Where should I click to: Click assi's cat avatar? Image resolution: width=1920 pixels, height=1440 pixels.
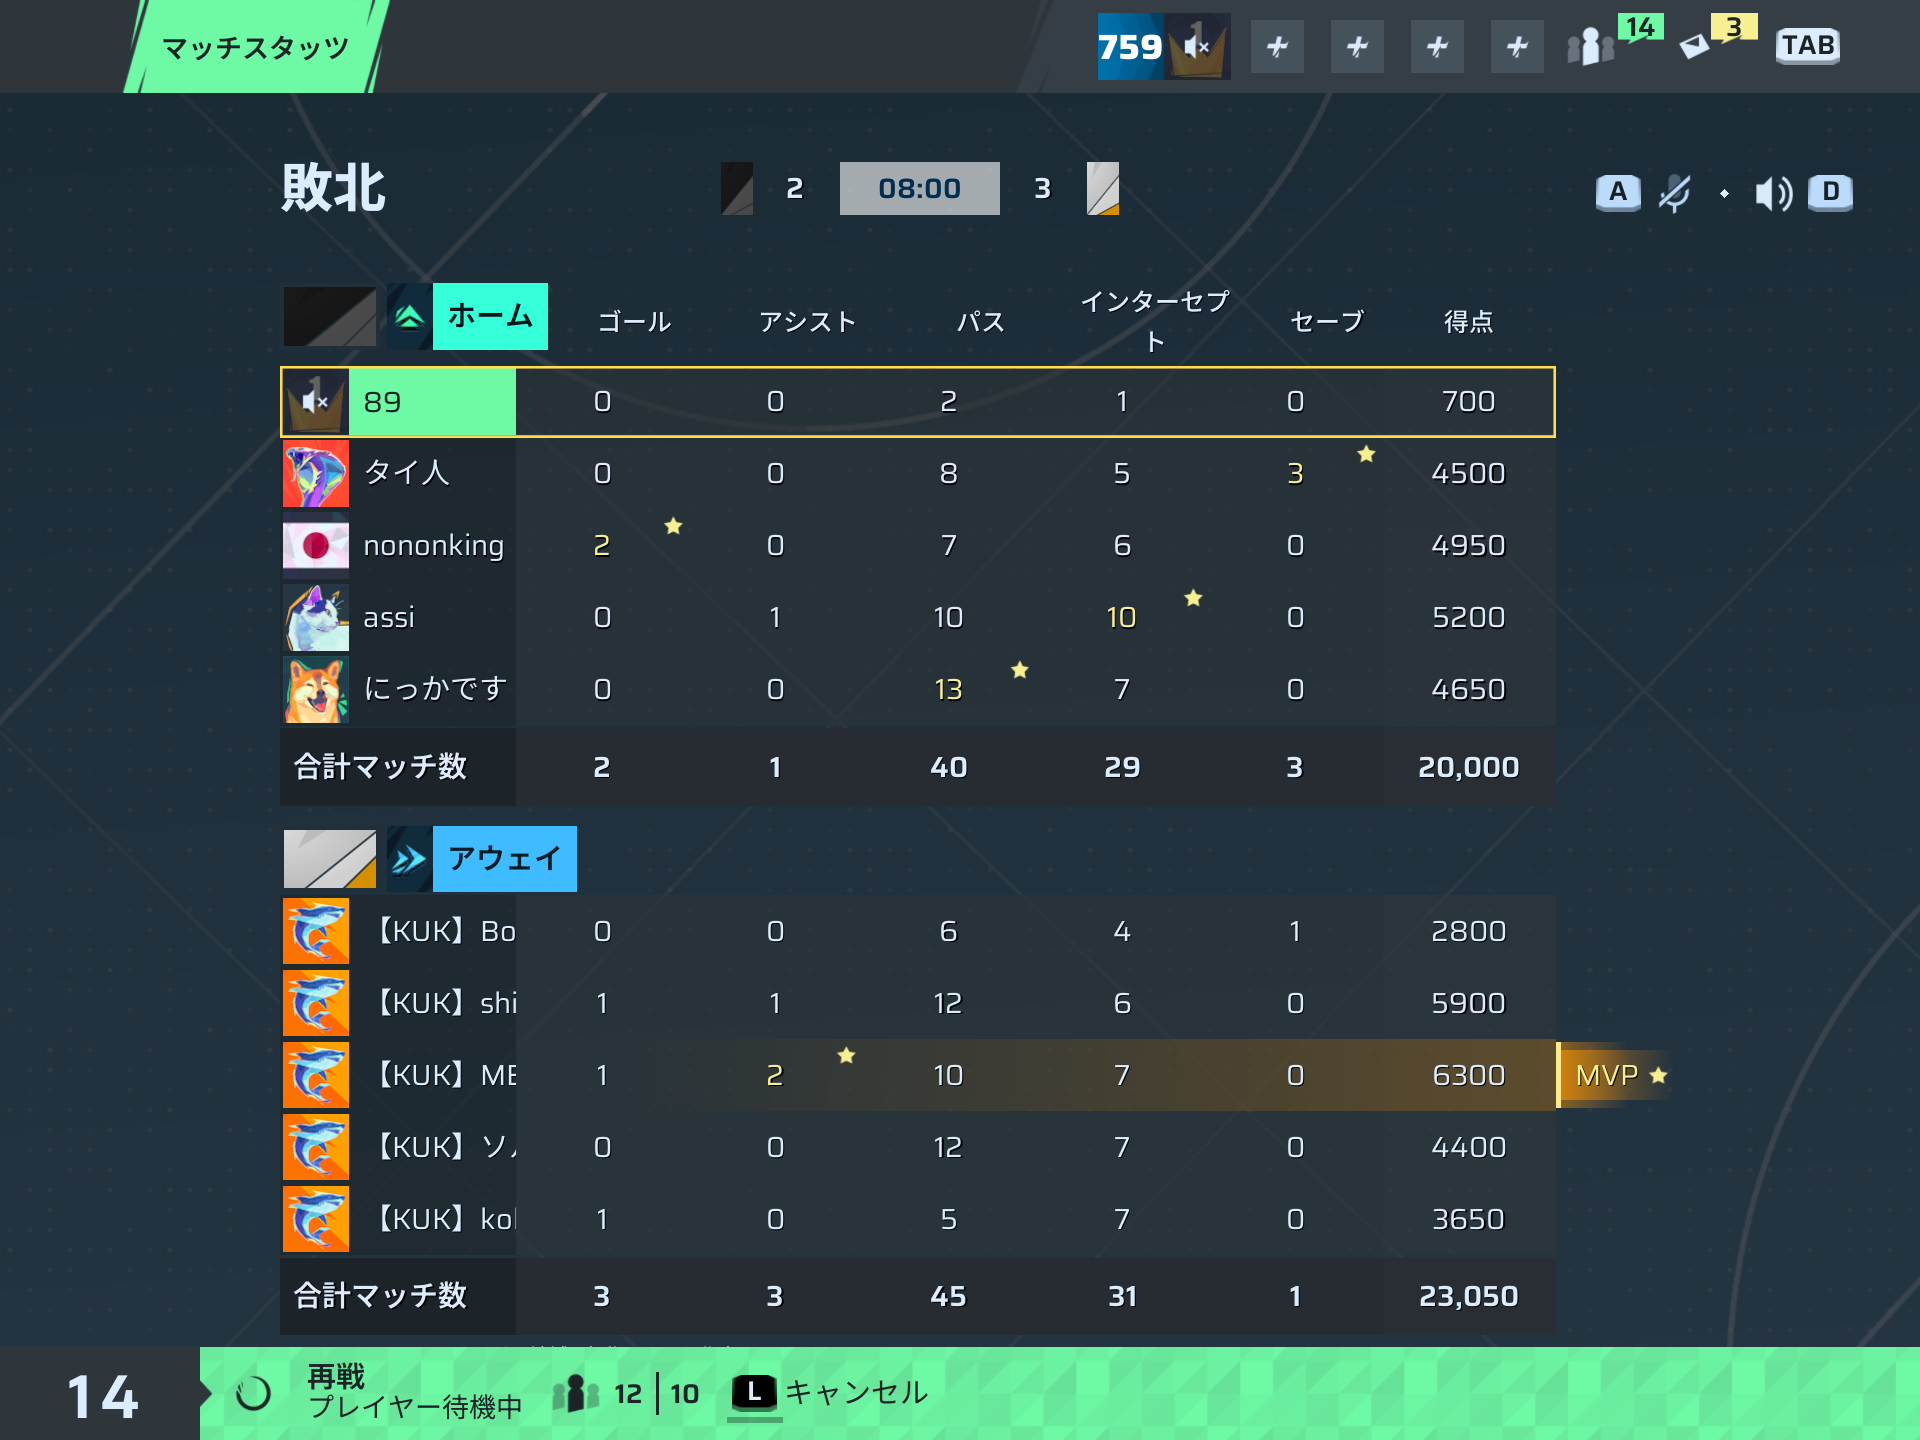coord(316,618)
